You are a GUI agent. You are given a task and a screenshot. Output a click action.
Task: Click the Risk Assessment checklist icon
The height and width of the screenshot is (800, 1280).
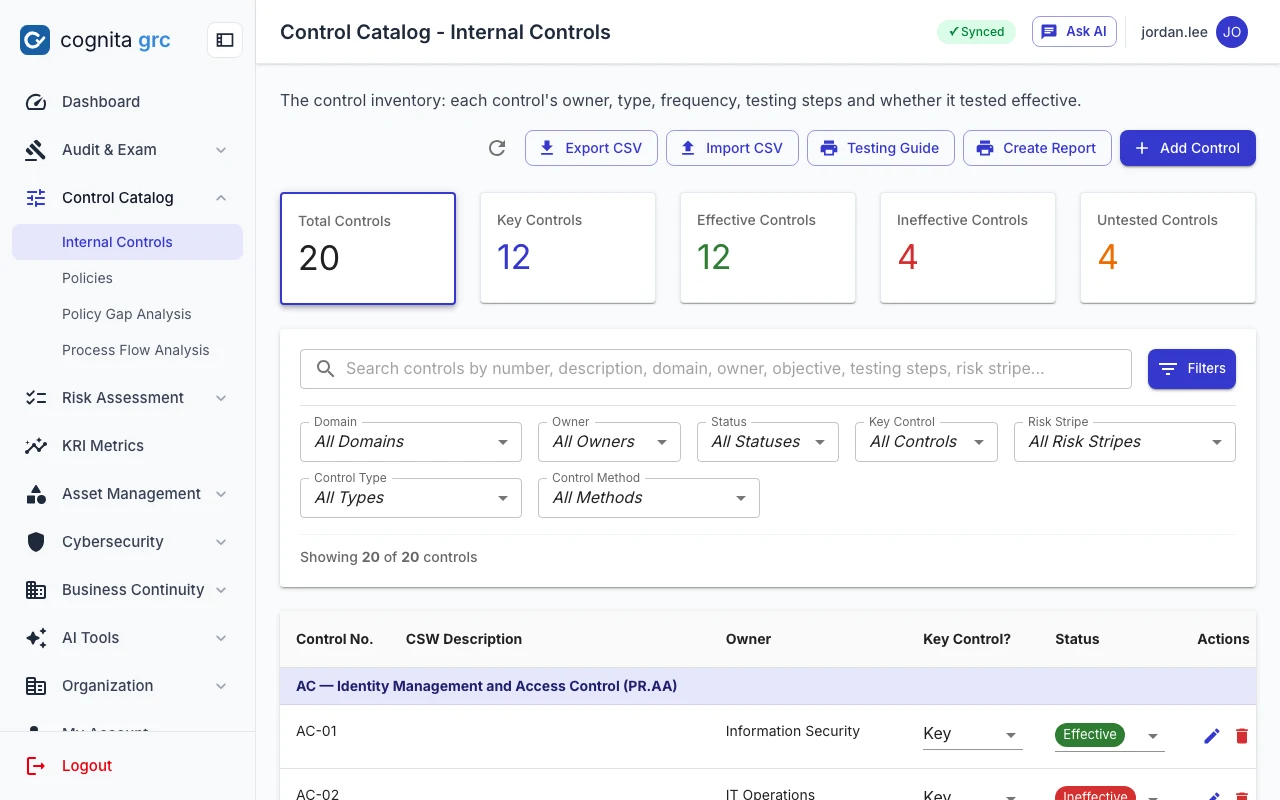[x=36, y=398]
